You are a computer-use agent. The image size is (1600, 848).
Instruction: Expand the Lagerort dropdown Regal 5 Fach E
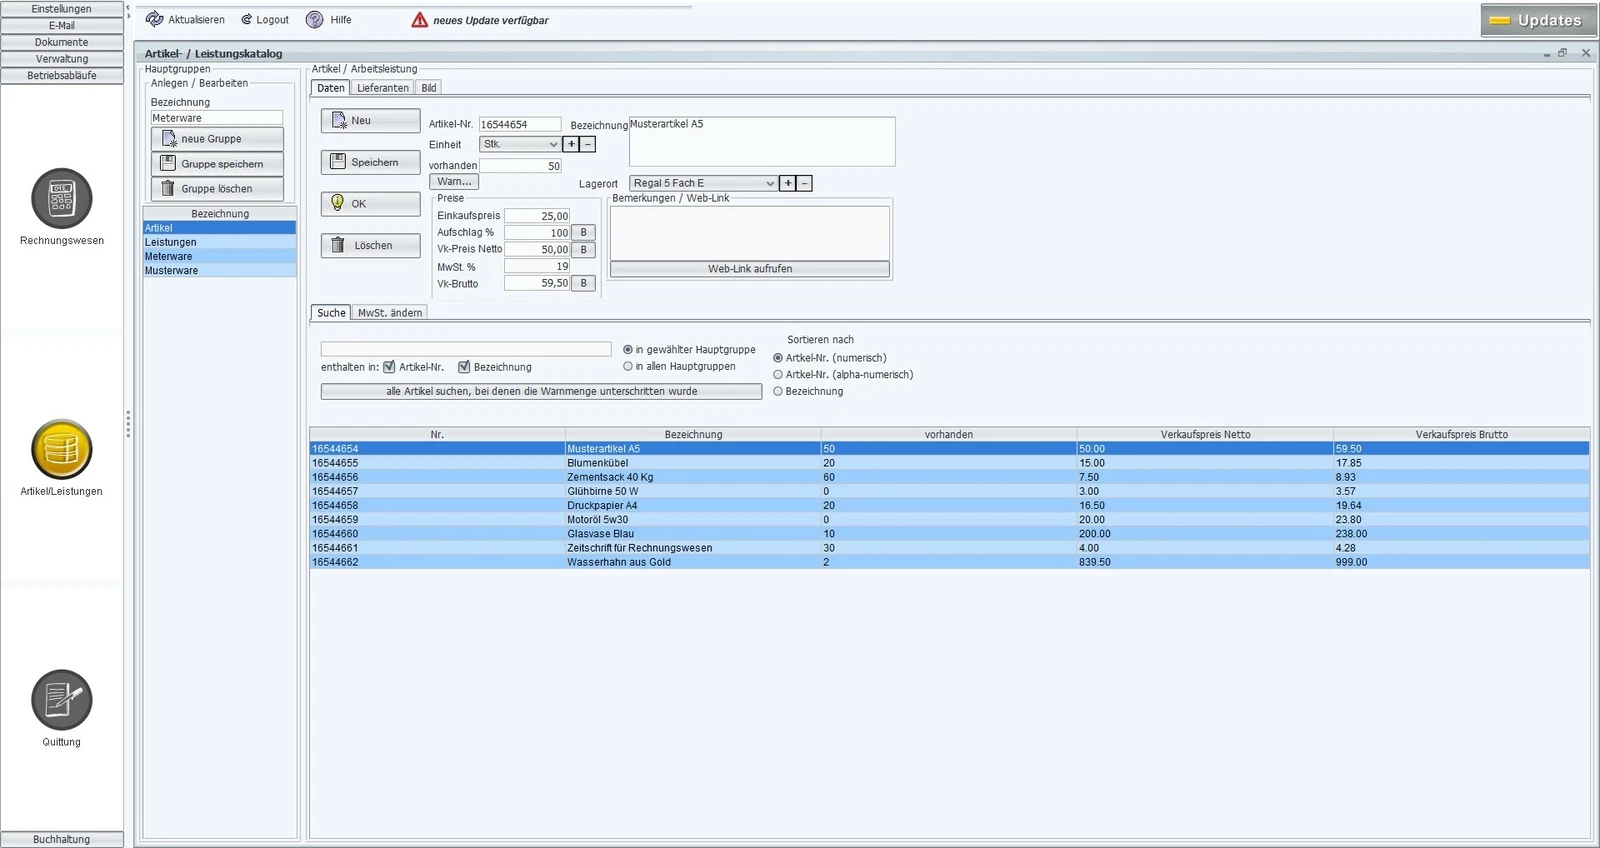click(703, 184)
